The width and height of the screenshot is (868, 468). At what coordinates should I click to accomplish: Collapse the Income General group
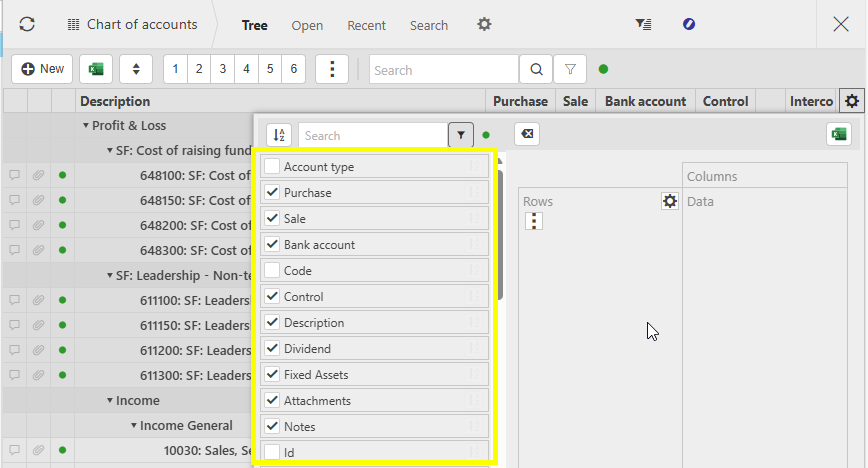[134, 426]
